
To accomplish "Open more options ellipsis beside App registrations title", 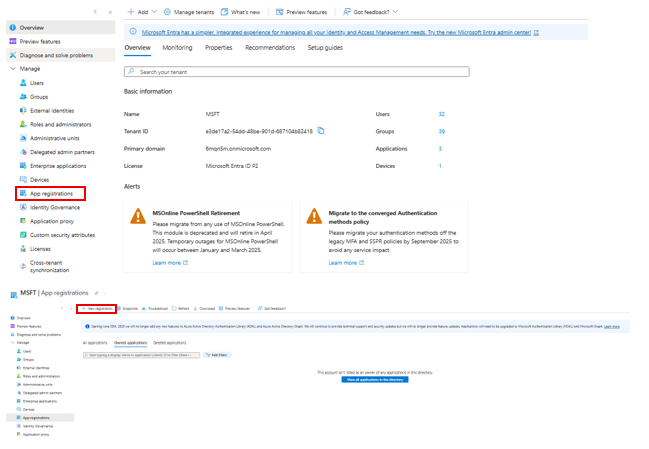I will coord(105,293).
